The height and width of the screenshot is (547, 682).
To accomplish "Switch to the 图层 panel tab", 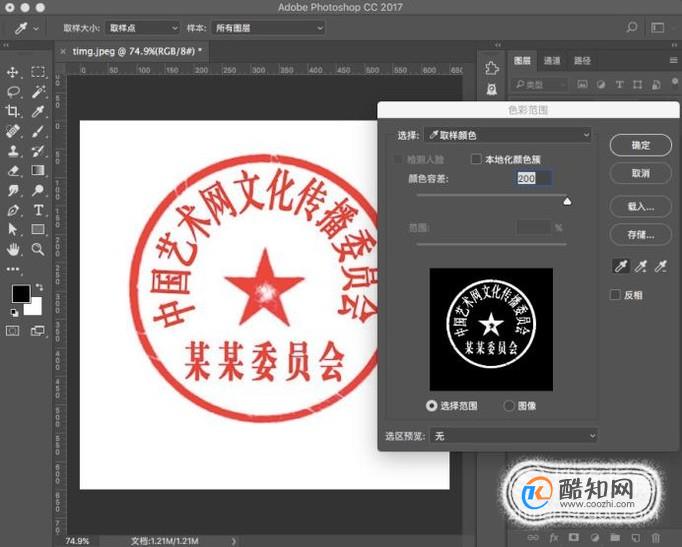I will coord(522,60).
